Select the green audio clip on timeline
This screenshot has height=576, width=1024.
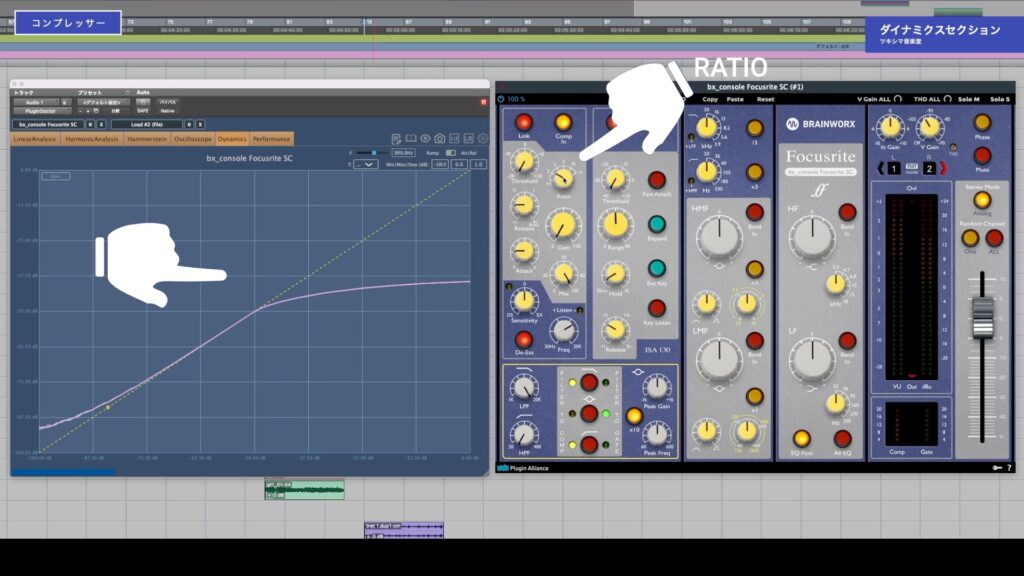coord(304,490)
